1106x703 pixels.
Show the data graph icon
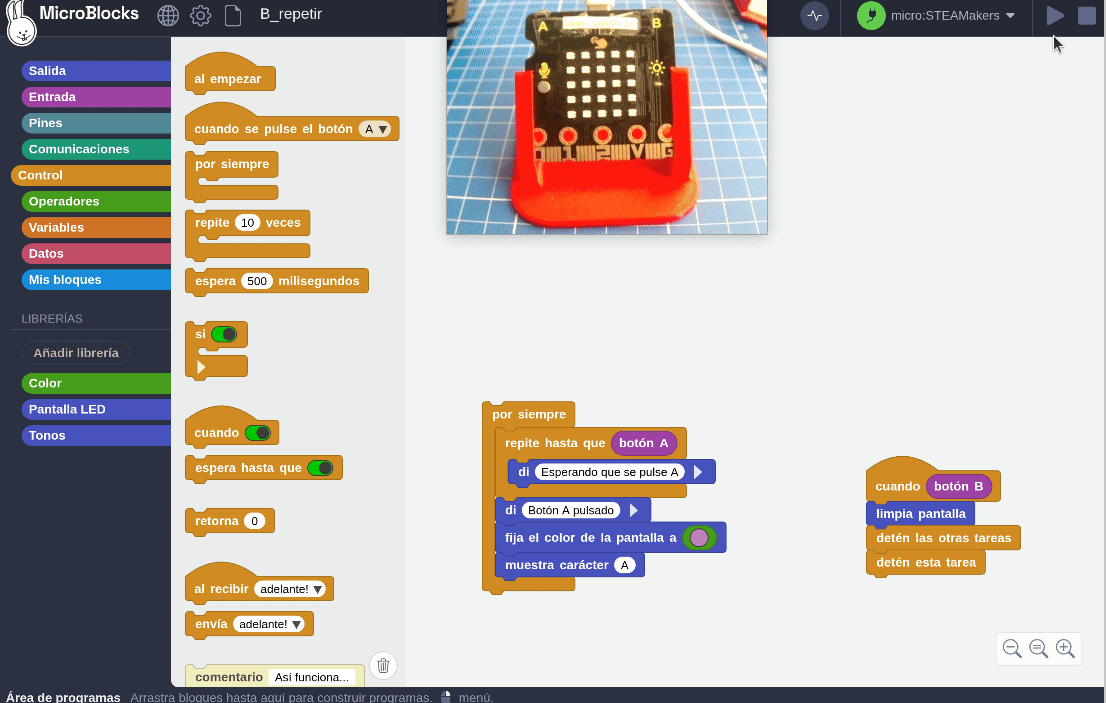pos(815,16)
